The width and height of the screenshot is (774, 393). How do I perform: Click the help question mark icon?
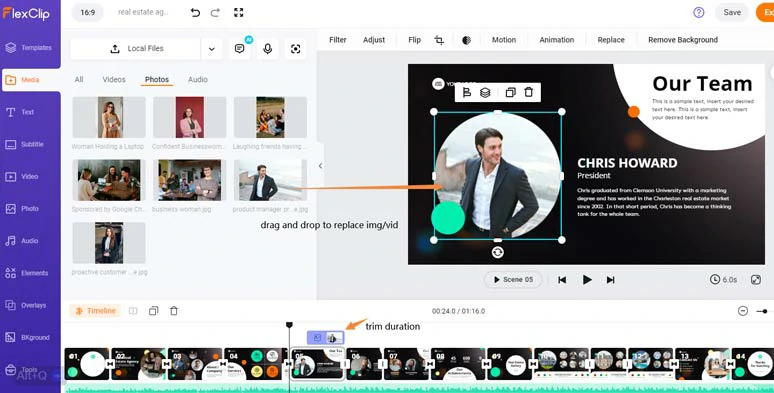pyautogui.click(x=698, y=12)
